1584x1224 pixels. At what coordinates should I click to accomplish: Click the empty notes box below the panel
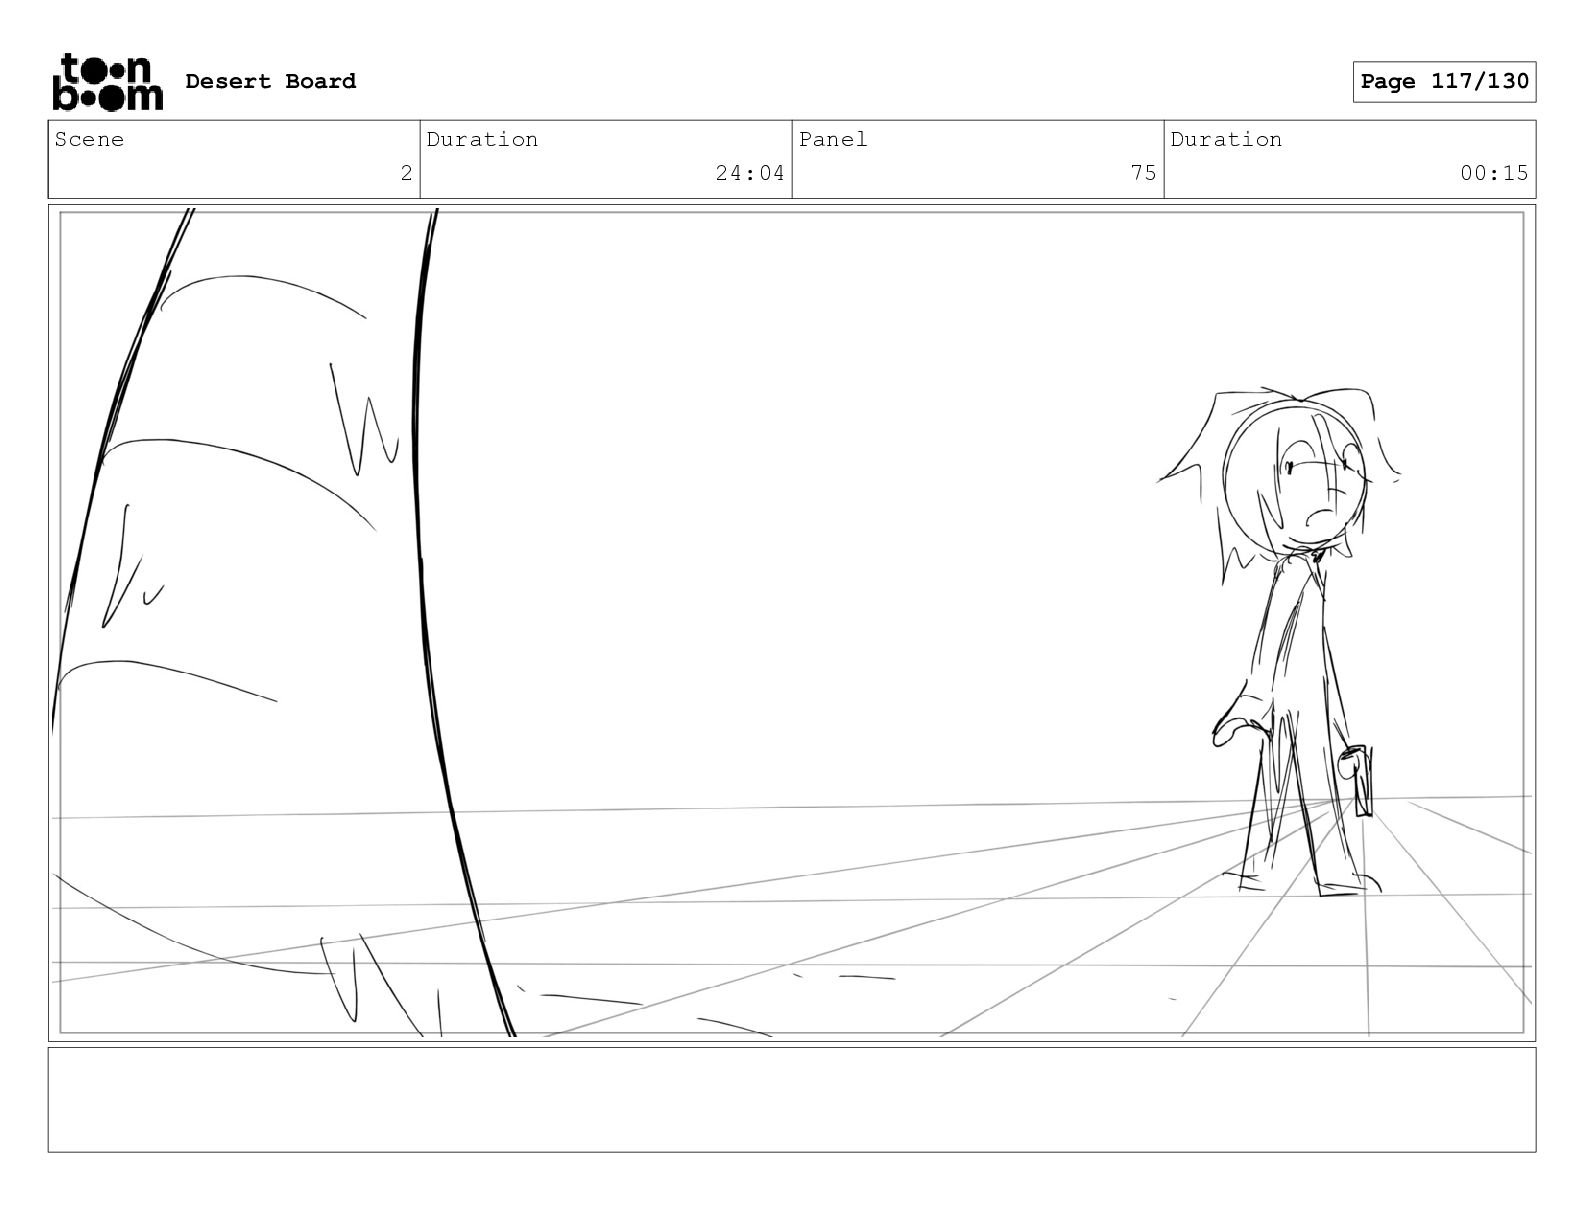pos(792,1099)
